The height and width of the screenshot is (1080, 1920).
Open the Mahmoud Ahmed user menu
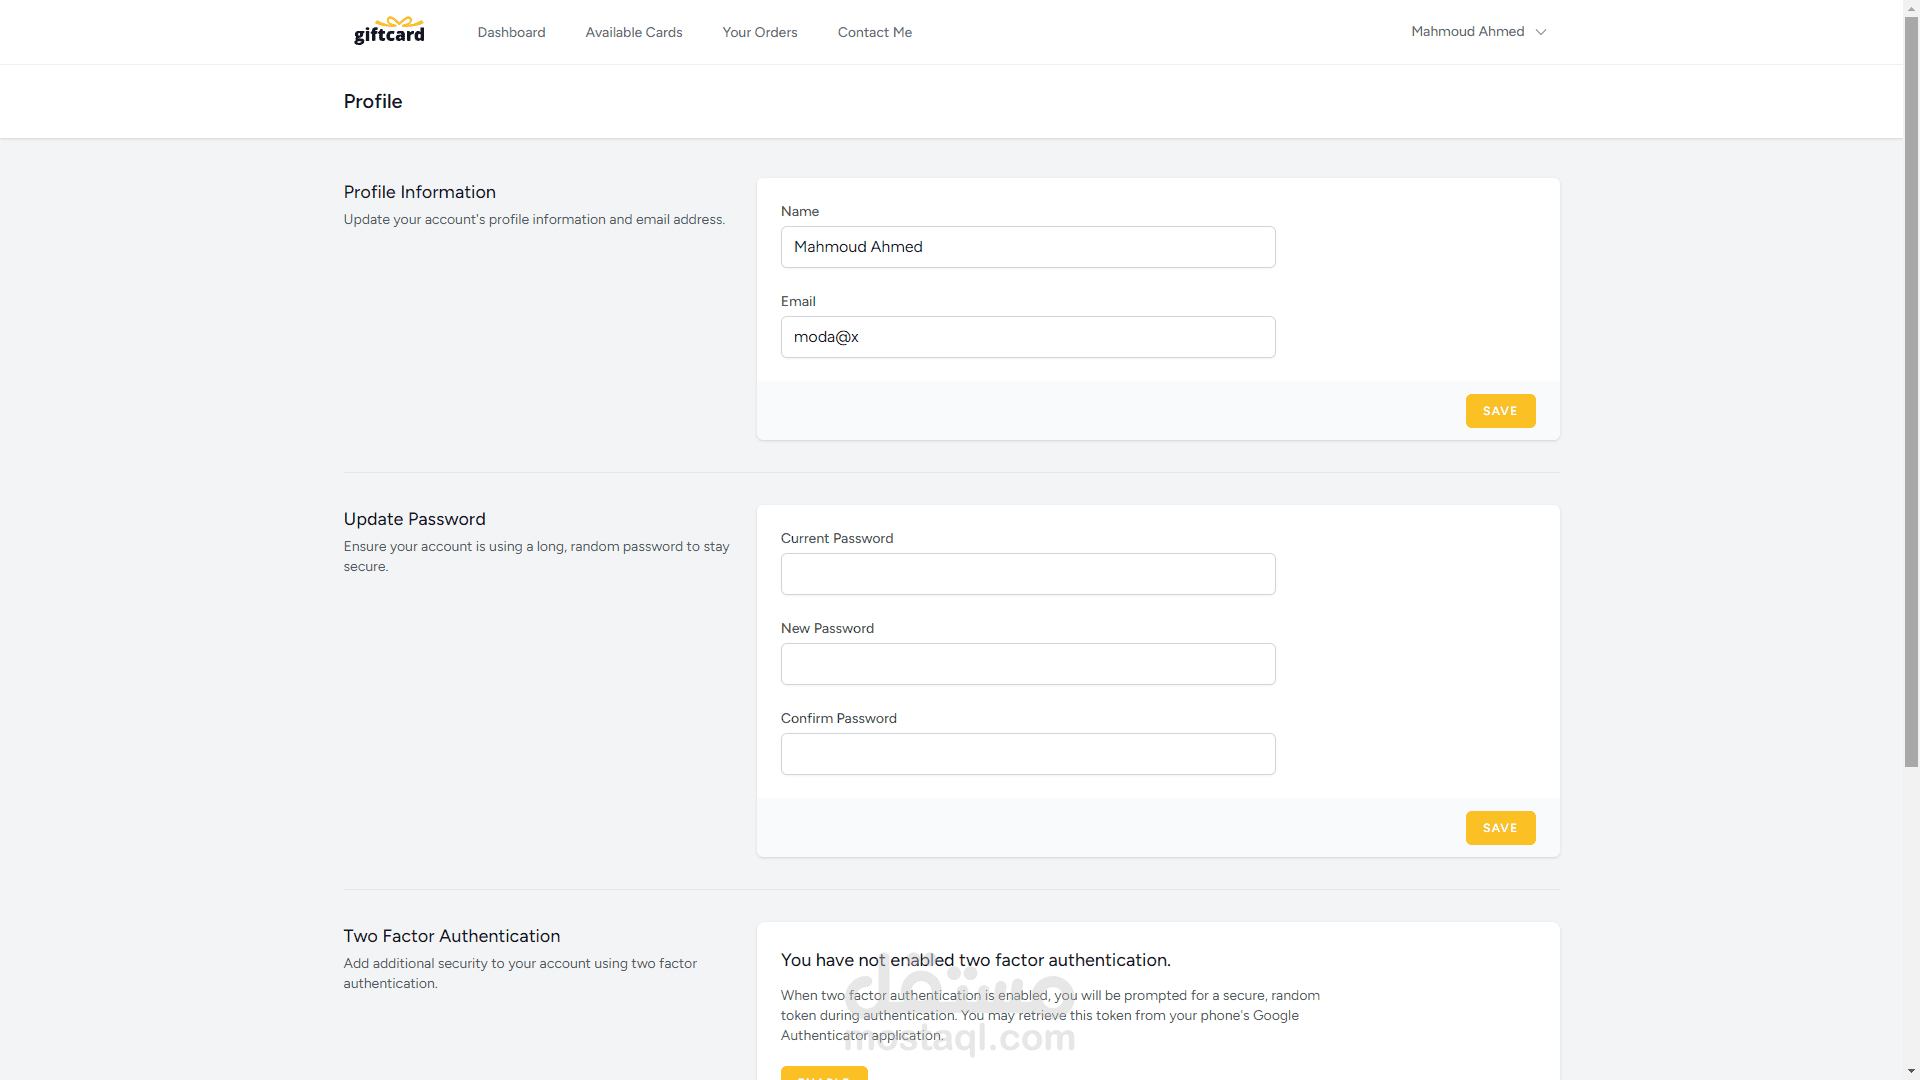click(x=1468, y=32)
